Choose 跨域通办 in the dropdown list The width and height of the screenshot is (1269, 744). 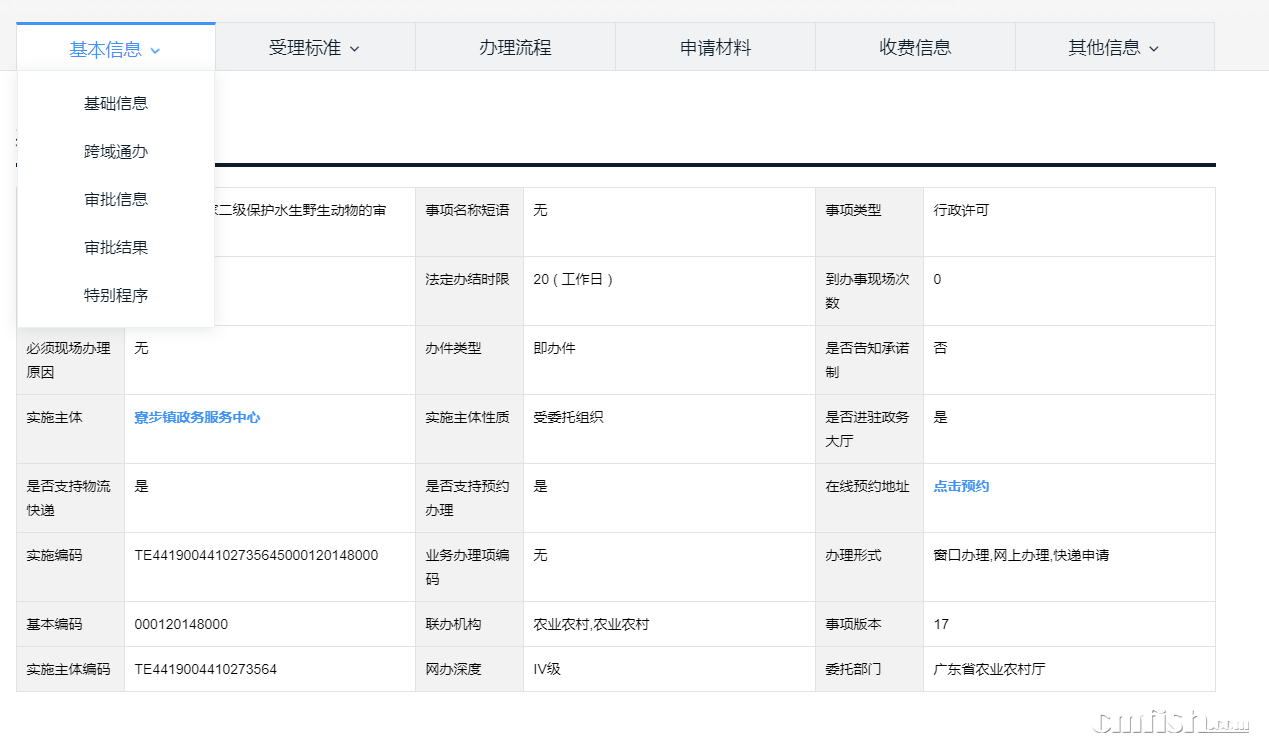point(116,151)
